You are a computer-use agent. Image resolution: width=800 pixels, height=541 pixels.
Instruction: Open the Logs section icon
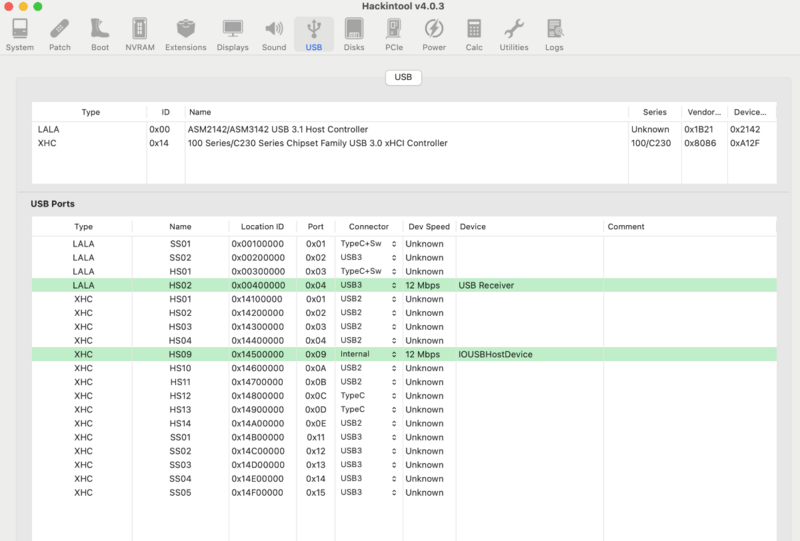pyautogui.click(x=553, y=34)
